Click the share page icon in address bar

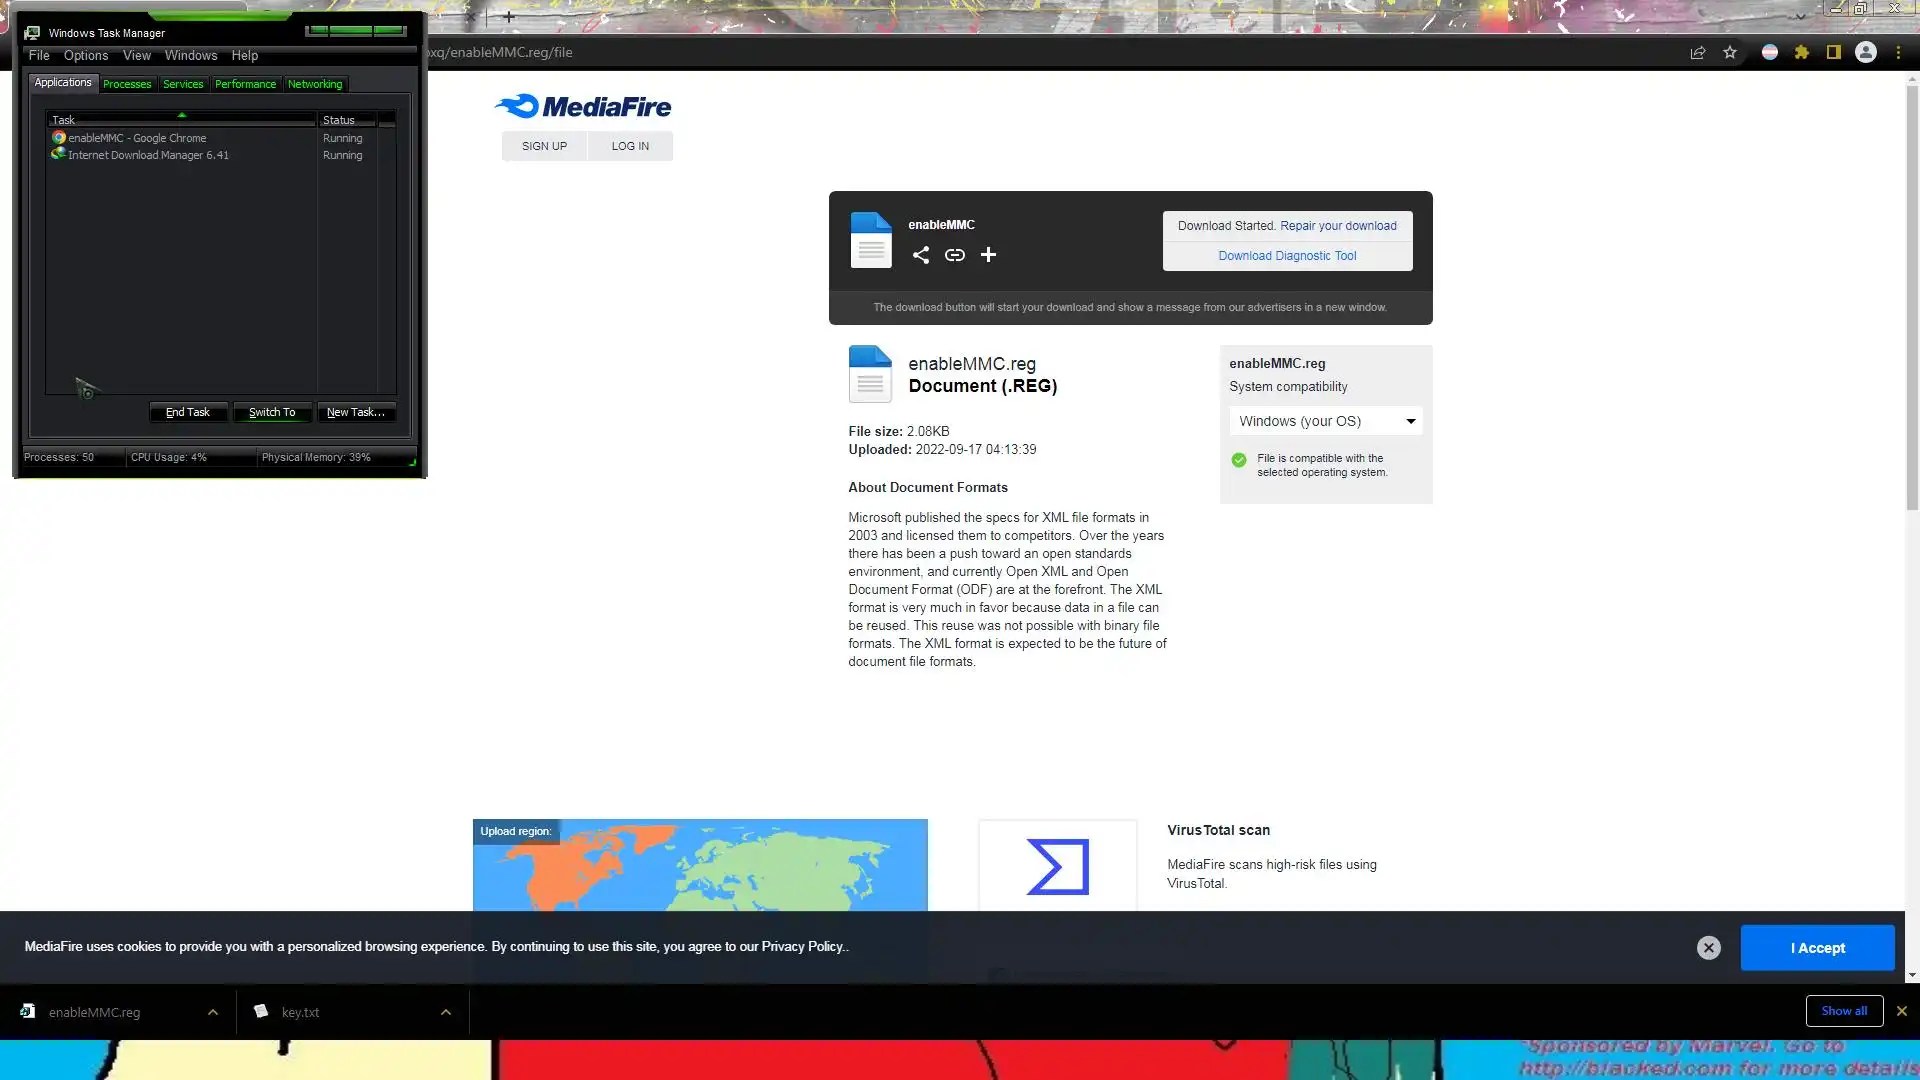click(1698, 53)
